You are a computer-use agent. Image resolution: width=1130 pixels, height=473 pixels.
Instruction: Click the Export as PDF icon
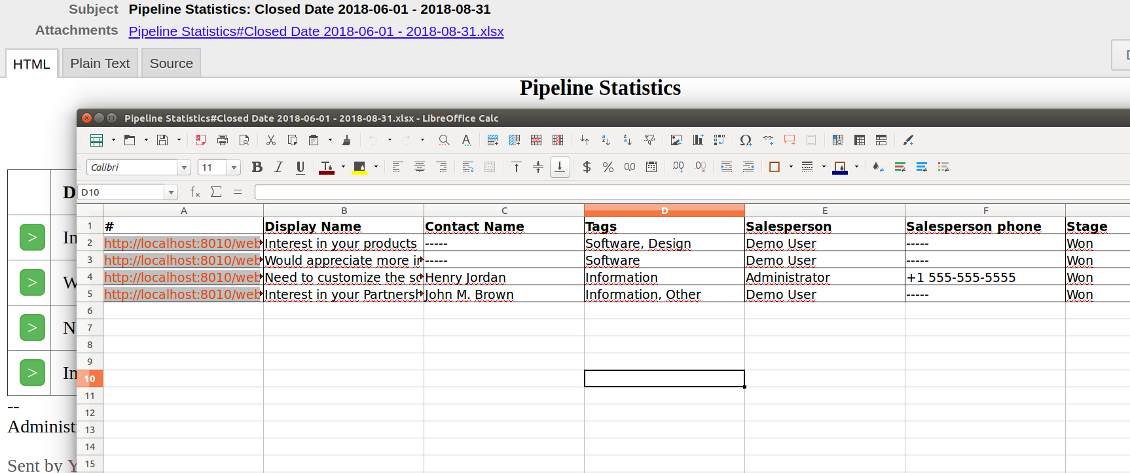click(200, 140)
